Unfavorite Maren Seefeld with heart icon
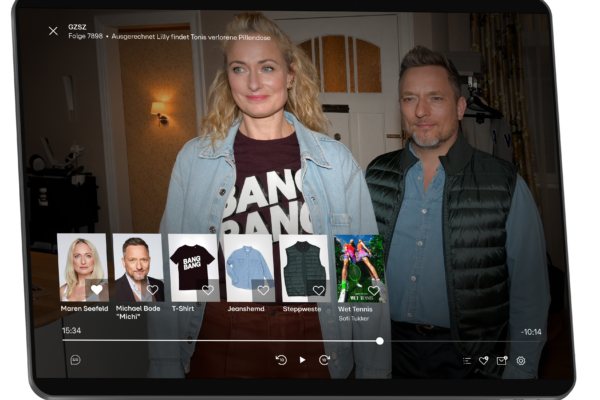This screenshot has width=600, height=400. pyautogui.click(x=97, y=290)
